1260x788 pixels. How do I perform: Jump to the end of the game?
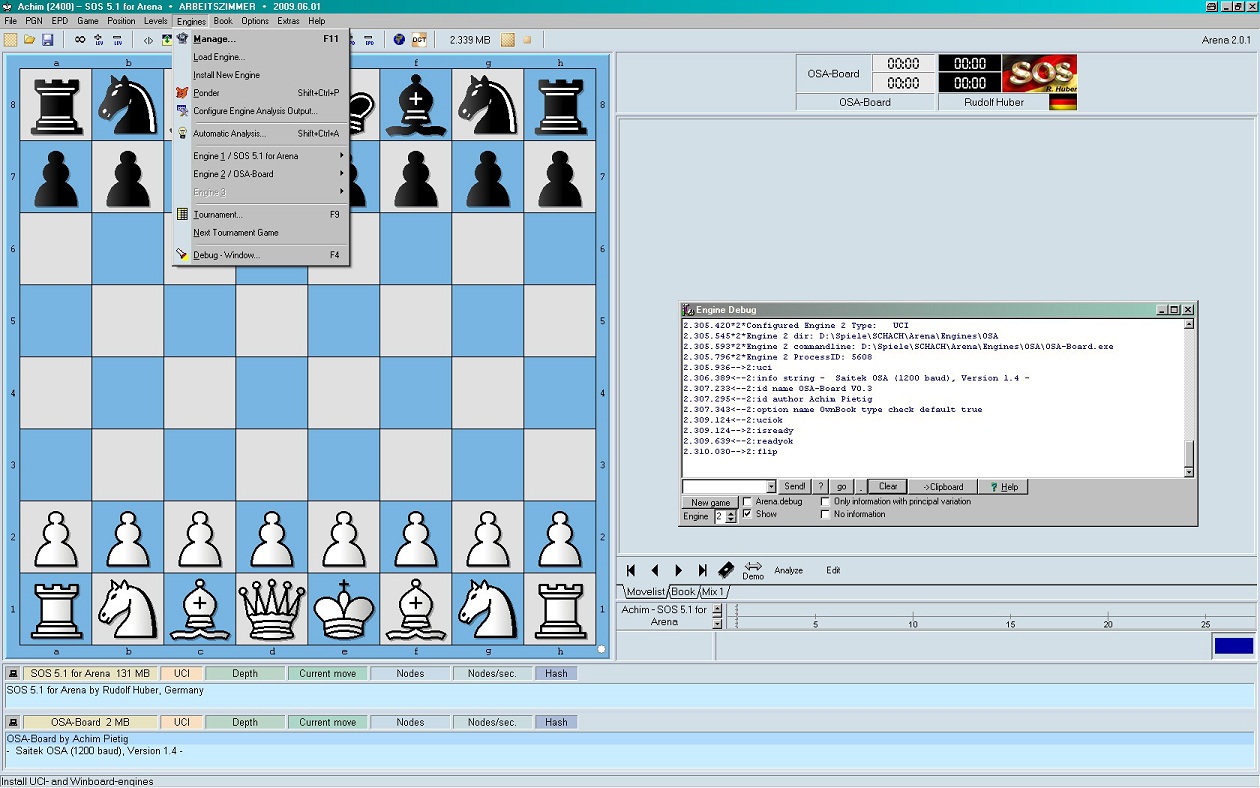point(703,570)
